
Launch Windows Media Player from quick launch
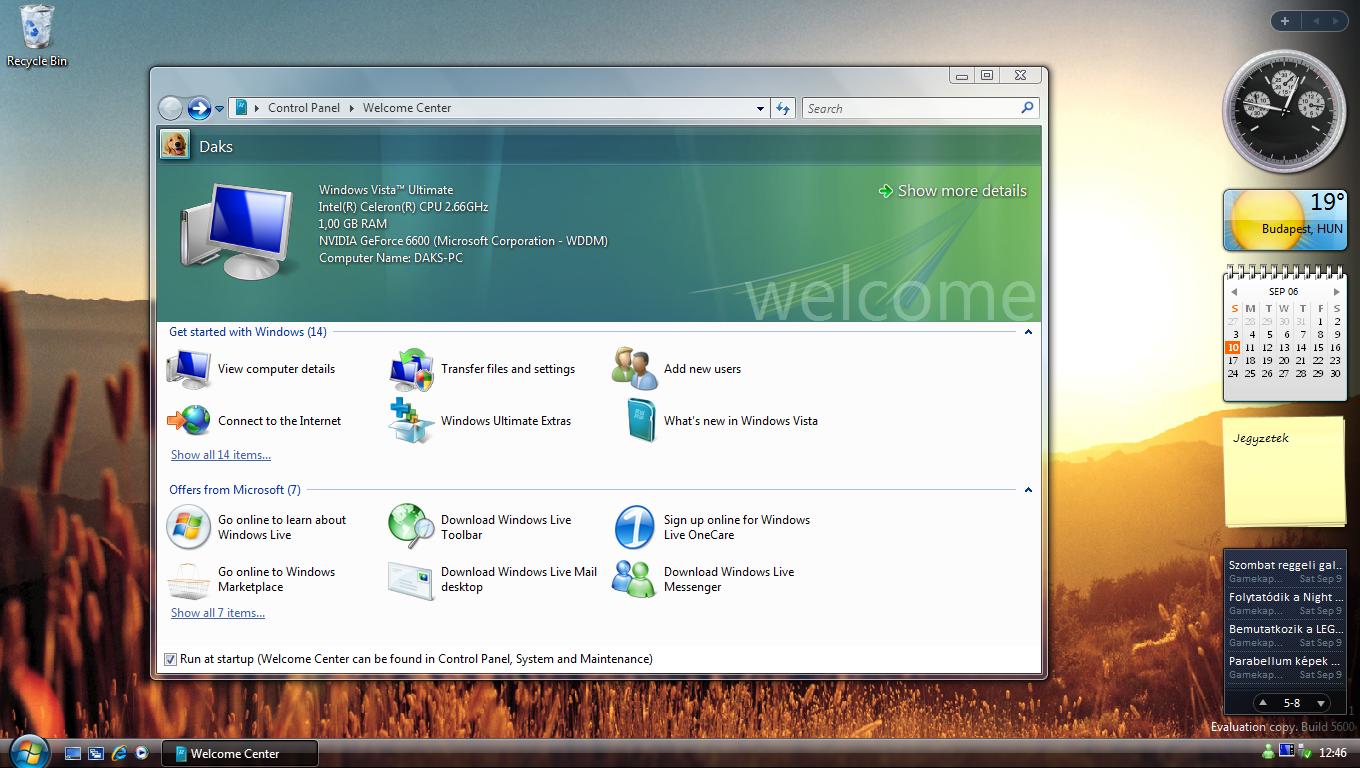[142, 753]
